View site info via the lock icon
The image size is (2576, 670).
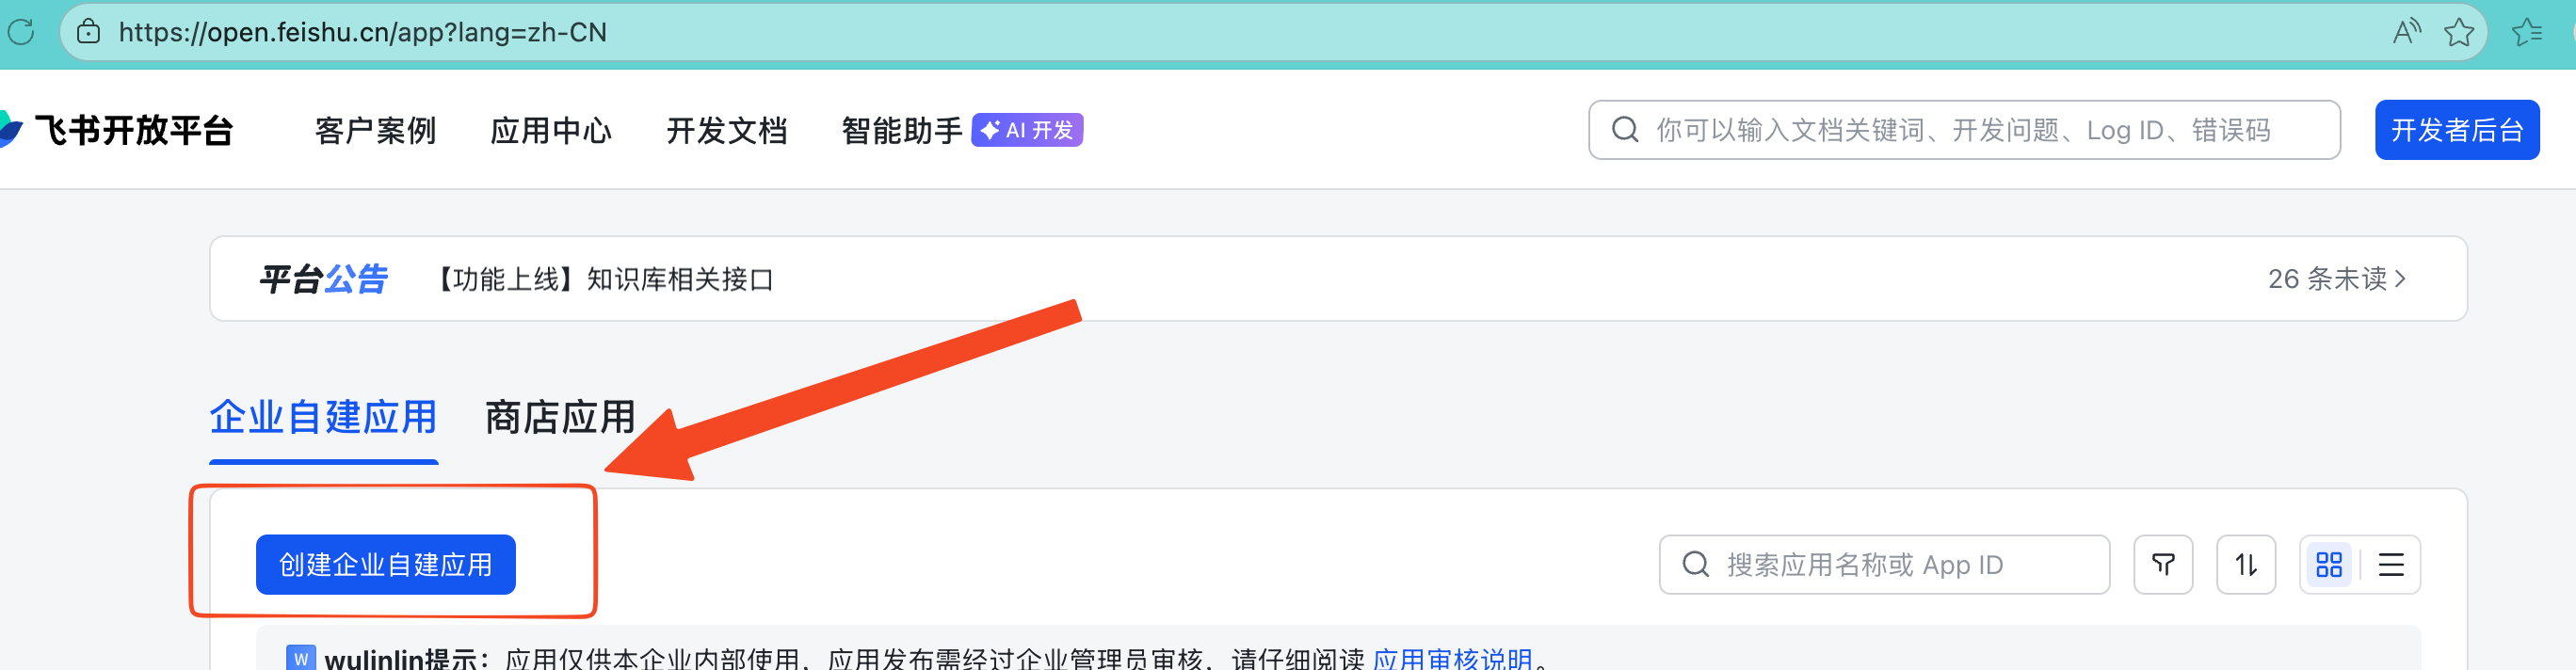[89, 32]
